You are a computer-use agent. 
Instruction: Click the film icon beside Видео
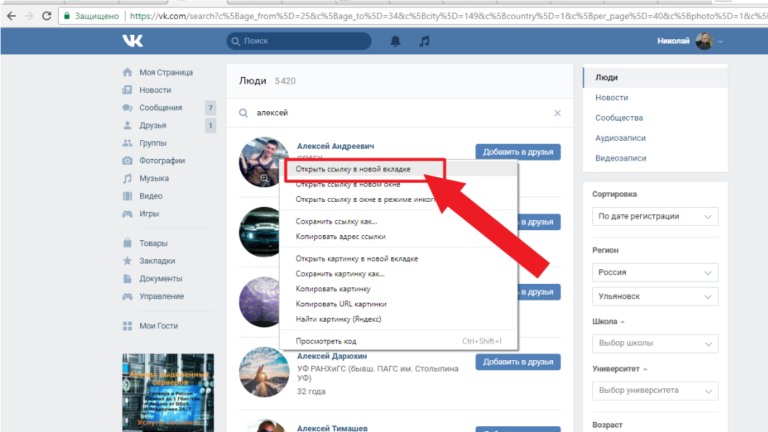pos(127,196)
